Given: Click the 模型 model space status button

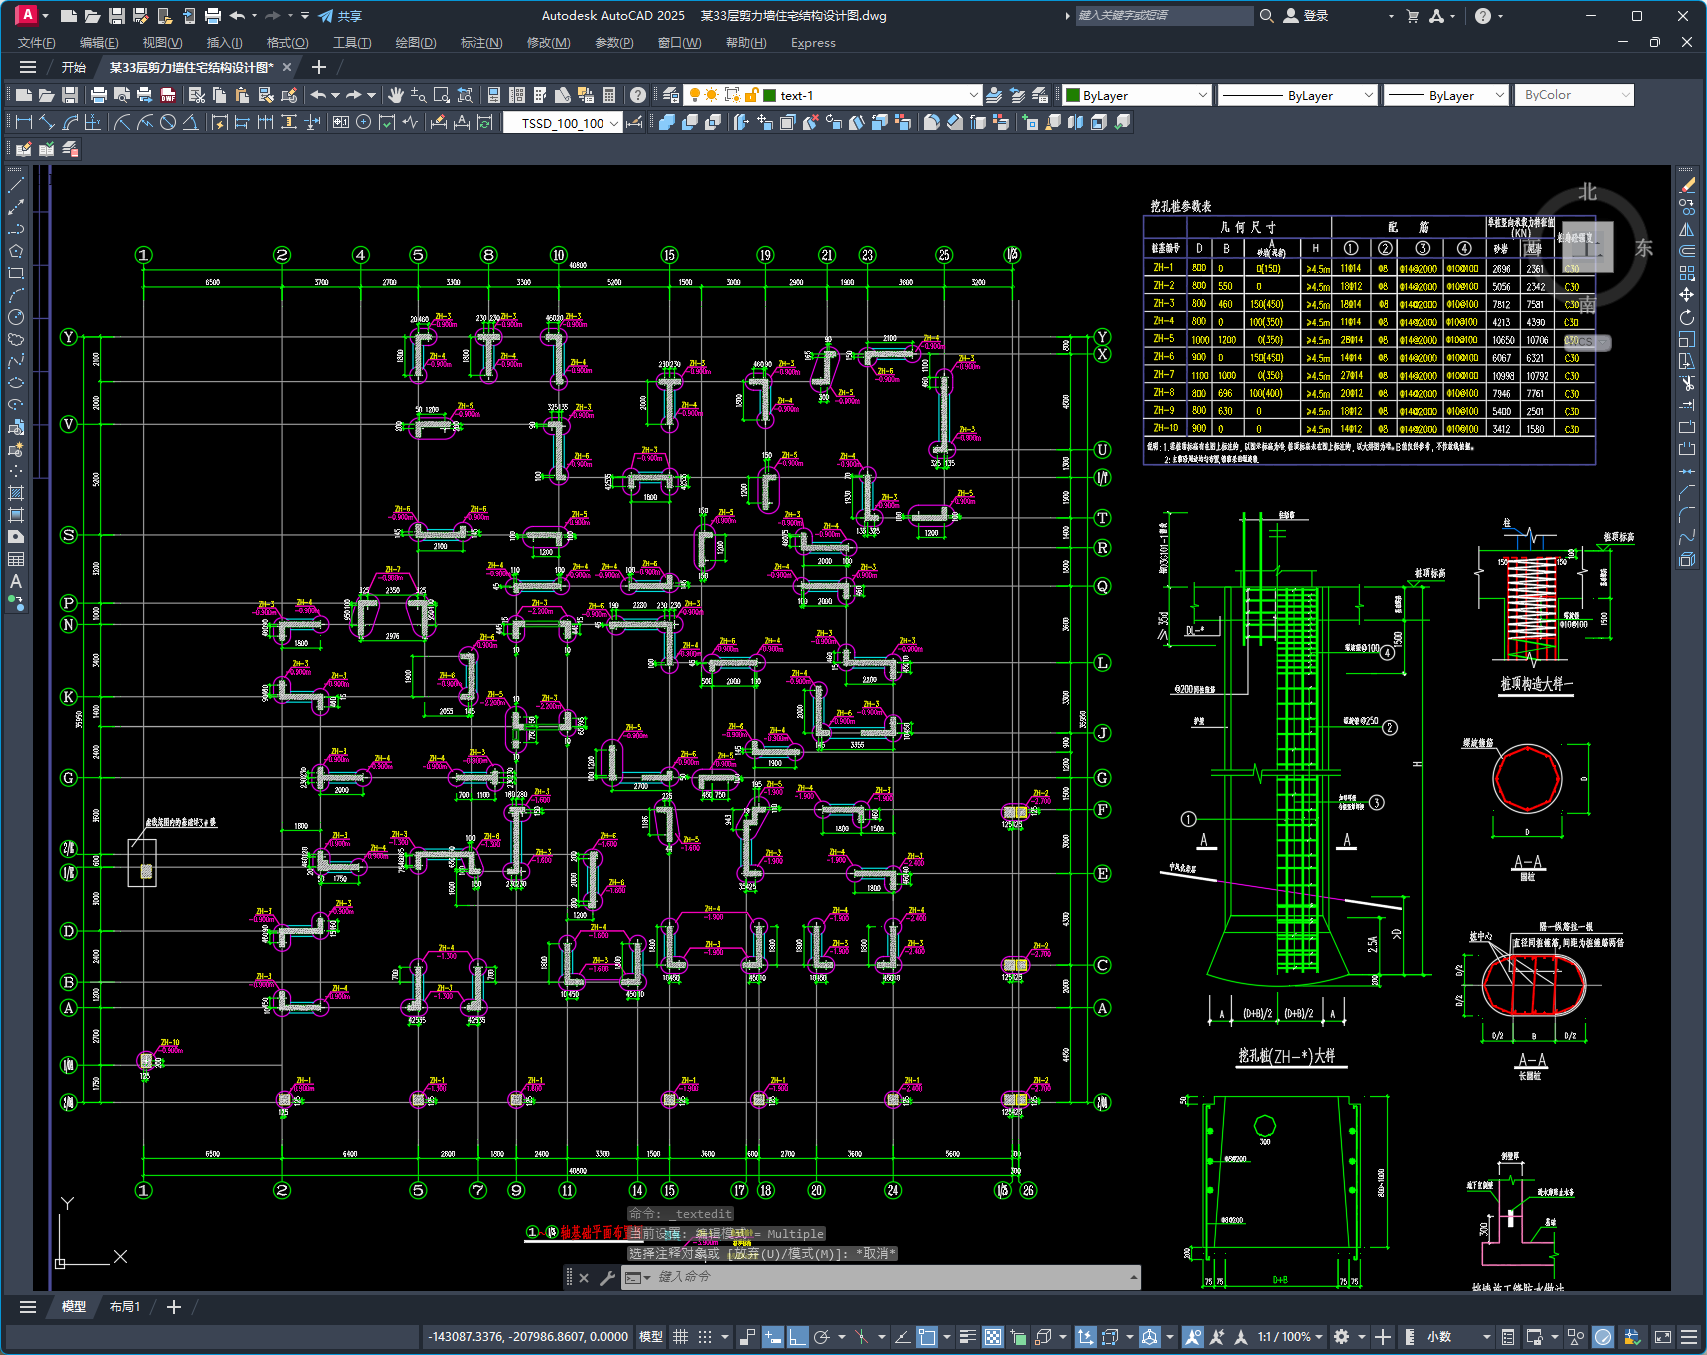Looking at the screenshot, I should (651, 1337).
